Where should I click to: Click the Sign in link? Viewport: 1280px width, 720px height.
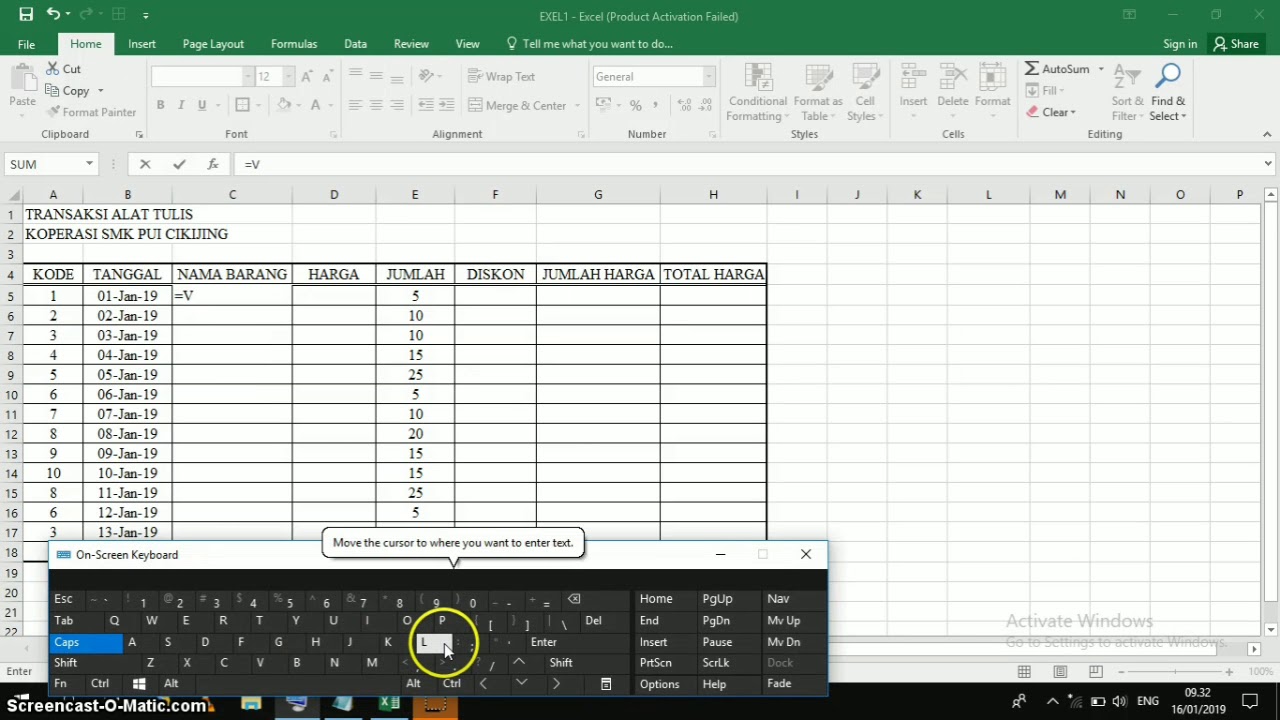1180,44
